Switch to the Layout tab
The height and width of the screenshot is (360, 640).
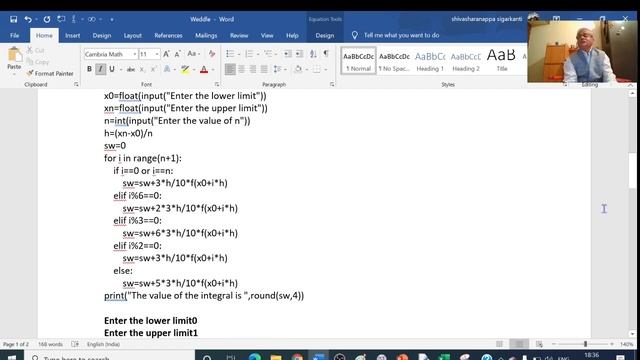point(132,36)
